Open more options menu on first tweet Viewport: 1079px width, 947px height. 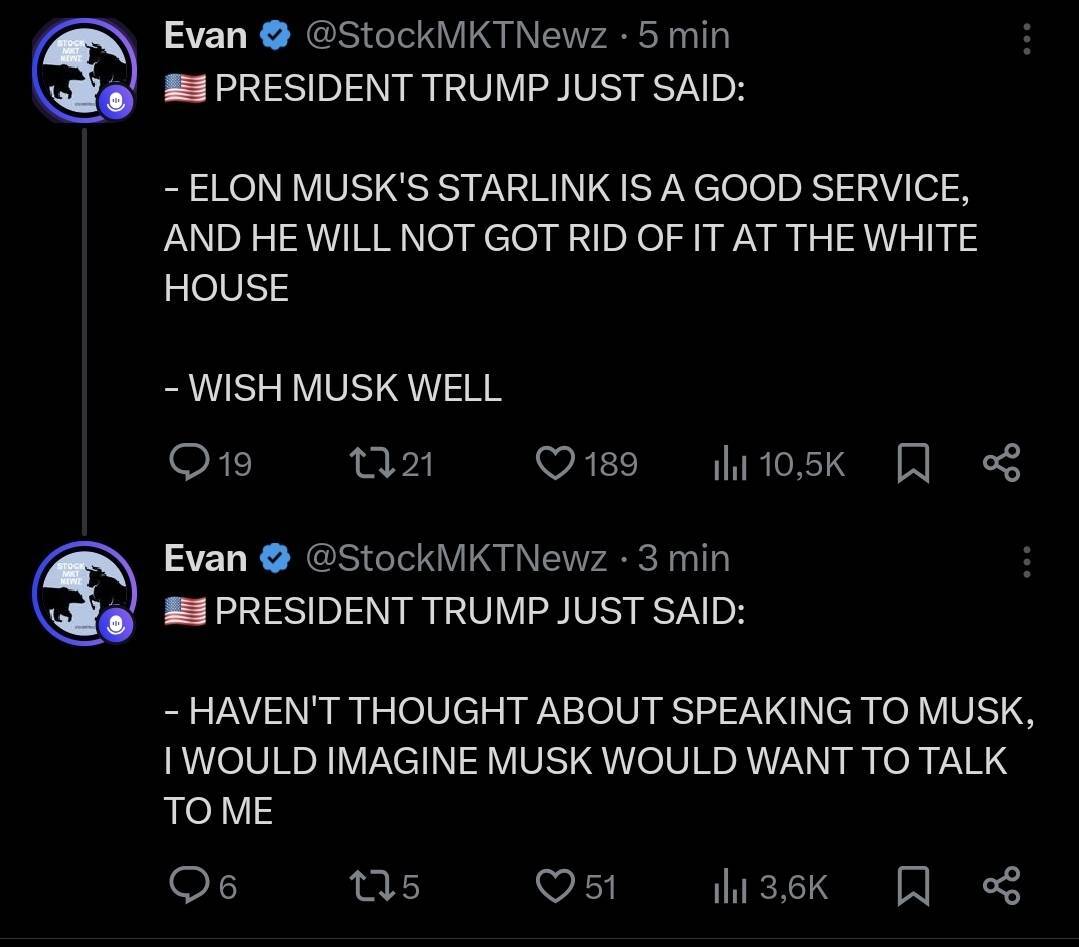coord(1025,38)
